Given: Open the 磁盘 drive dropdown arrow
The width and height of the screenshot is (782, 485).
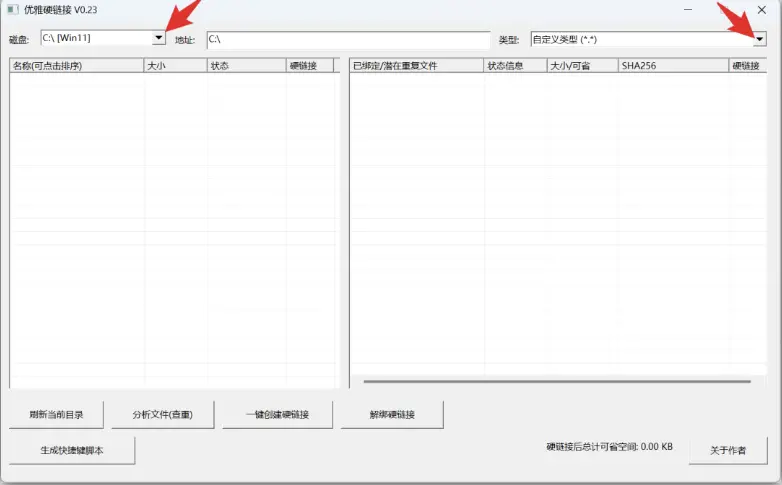Looking at the screenshot, I should tap(159, 38).
